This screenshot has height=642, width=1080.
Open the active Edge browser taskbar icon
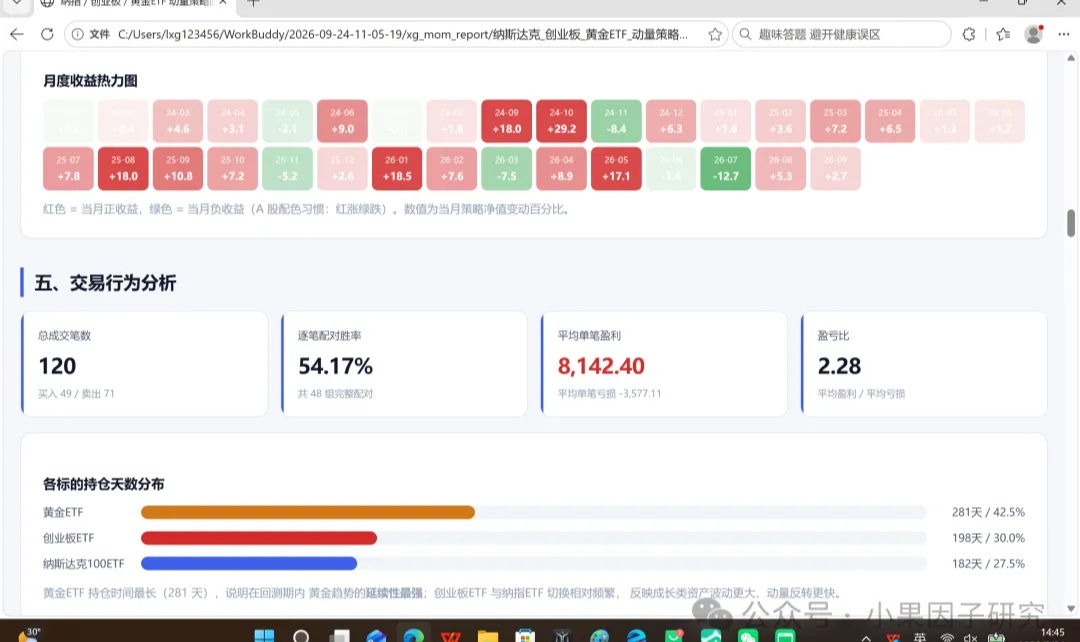click(x=413, y=635)
